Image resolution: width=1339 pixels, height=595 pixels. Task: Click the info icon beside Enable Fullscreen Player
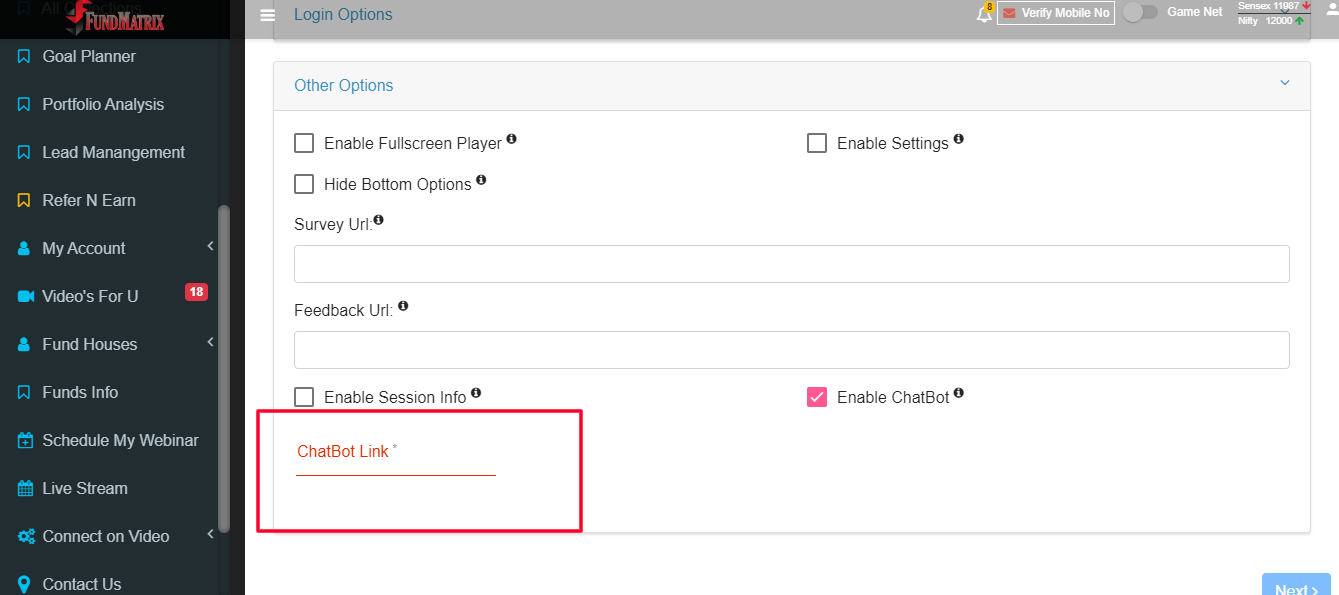coord(511,139)
